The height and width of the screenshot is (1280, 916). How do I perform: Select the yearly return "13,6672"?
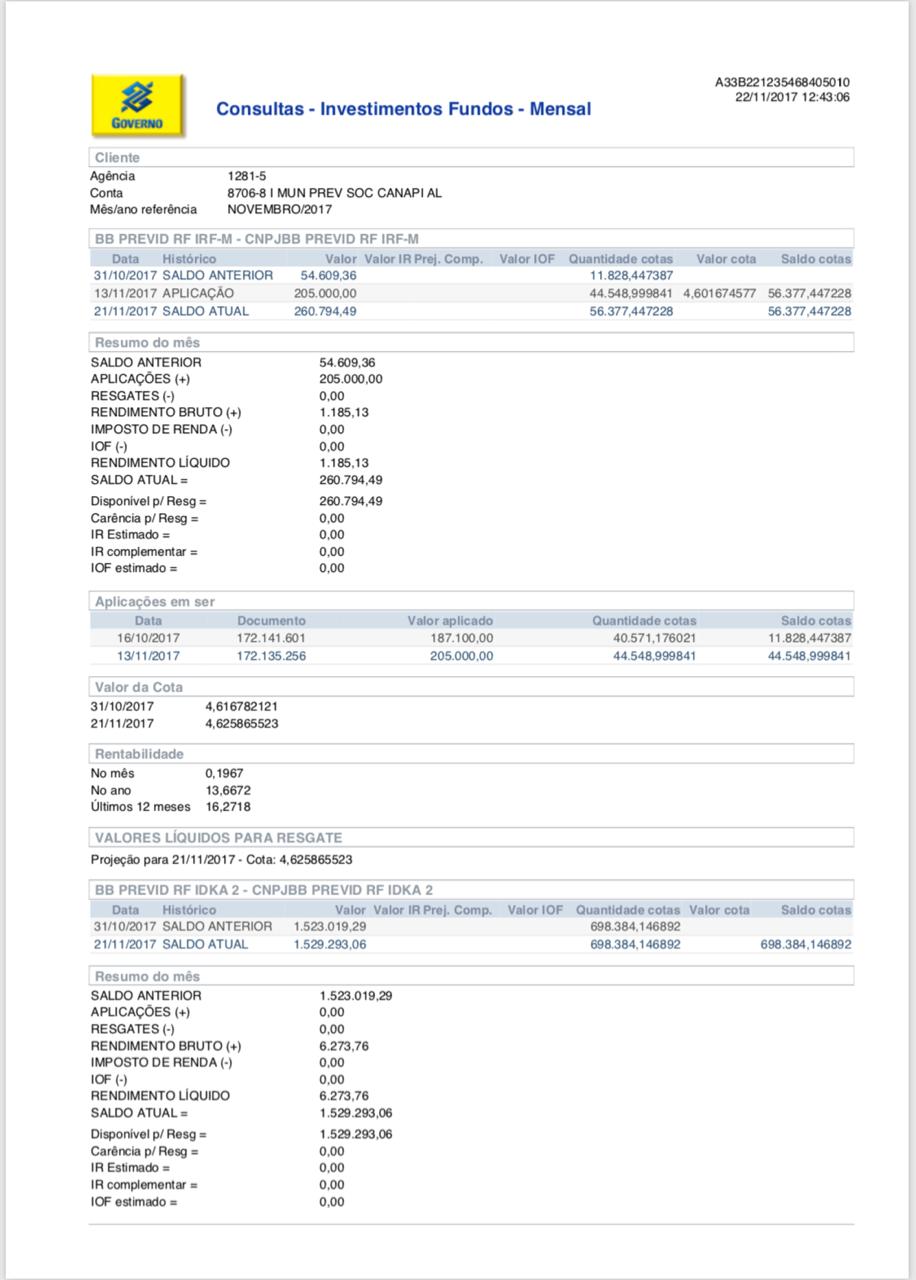(x=228, y=790)
